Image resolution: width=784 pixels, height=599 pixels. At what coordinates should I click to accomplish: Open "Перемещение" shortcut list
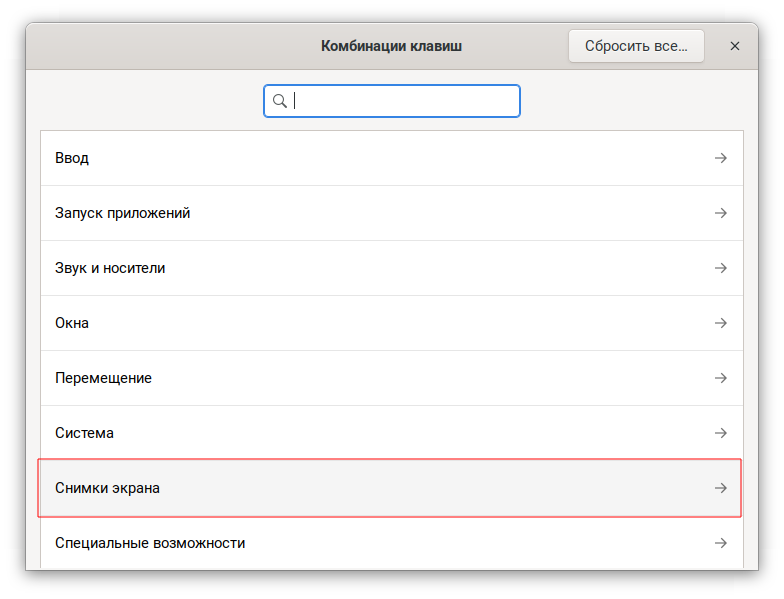point(390,378)
